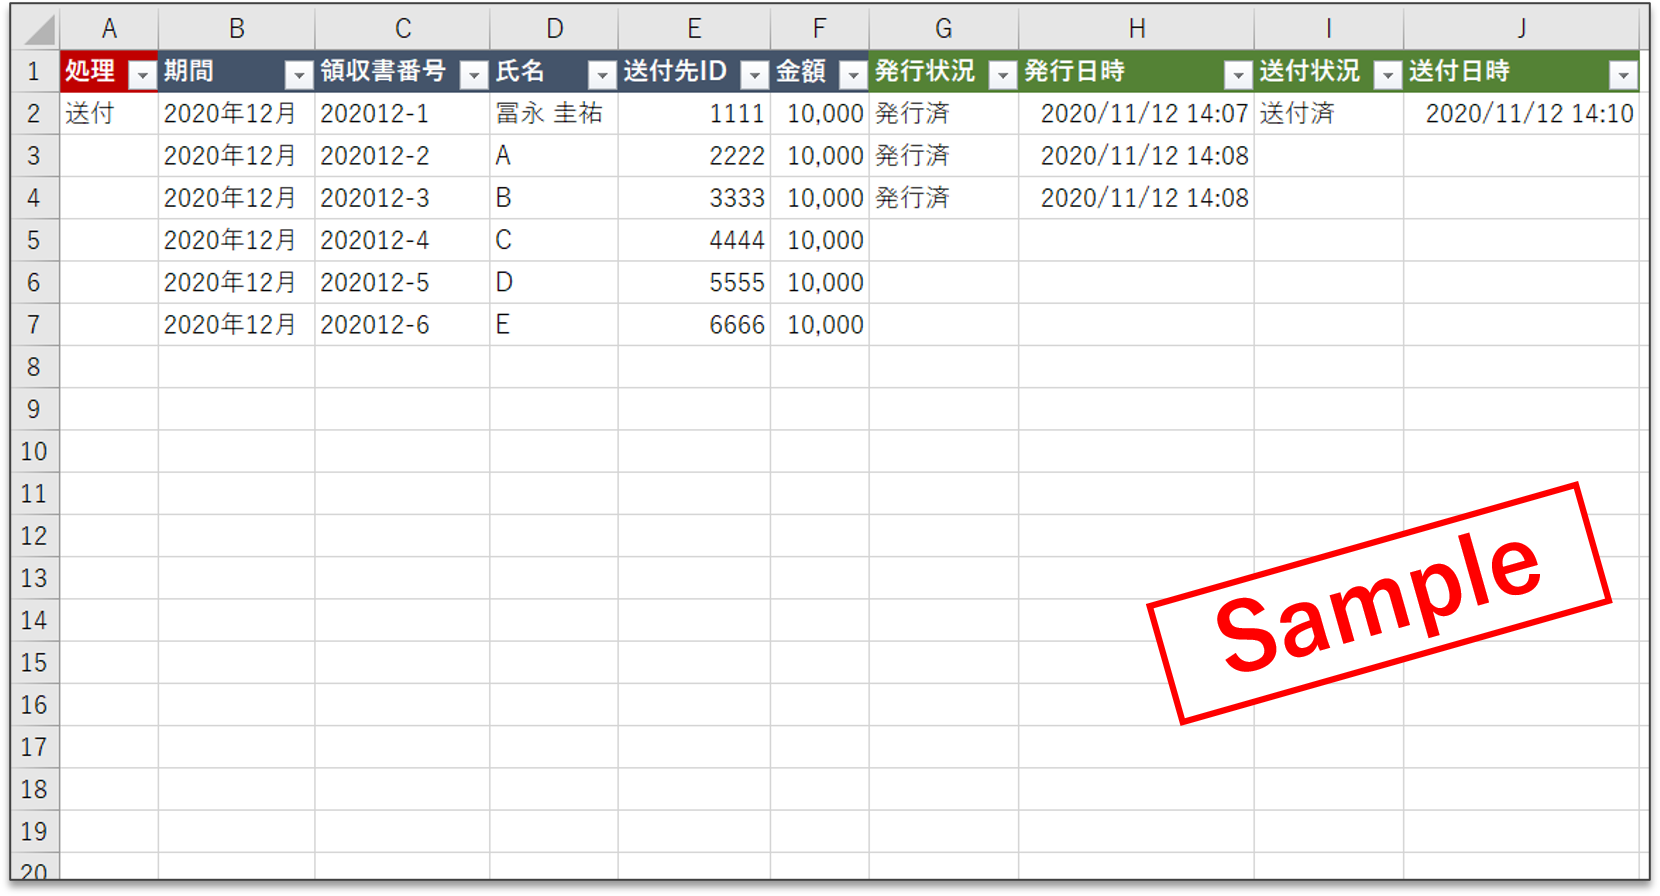The height and width of the screenshot is (896, 1660).
Task: Select column H header
Action: point(1136,29)
